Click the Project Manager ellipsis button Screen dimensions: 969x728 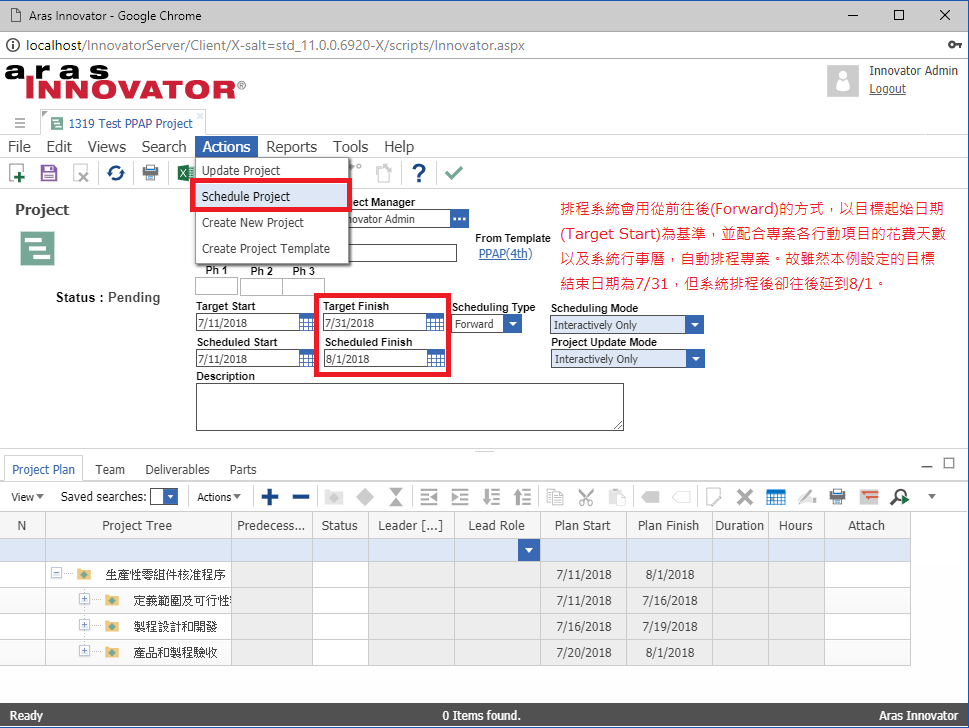click(x=459, y=219)
